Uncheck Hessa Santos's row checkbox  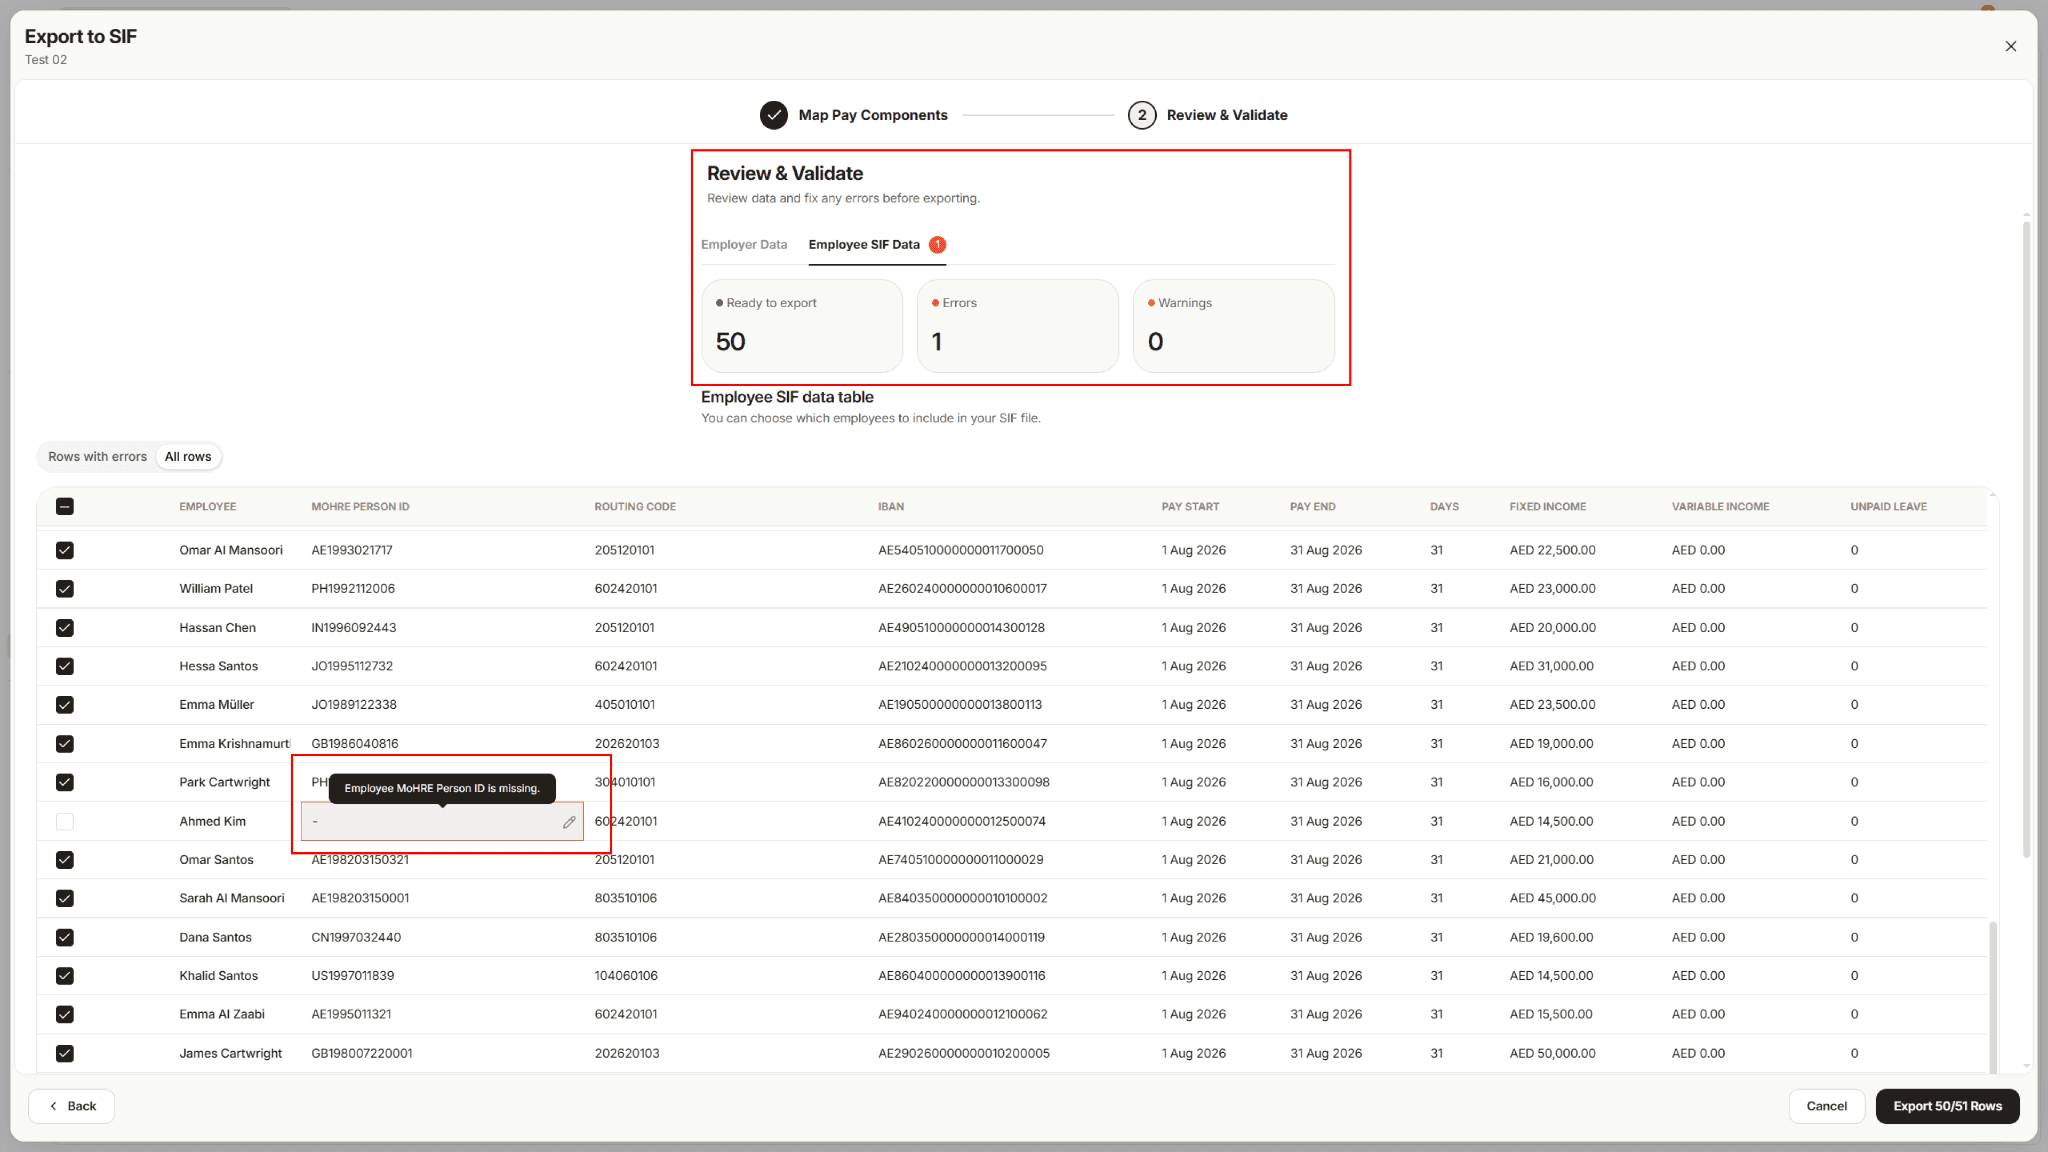point(65,666)
